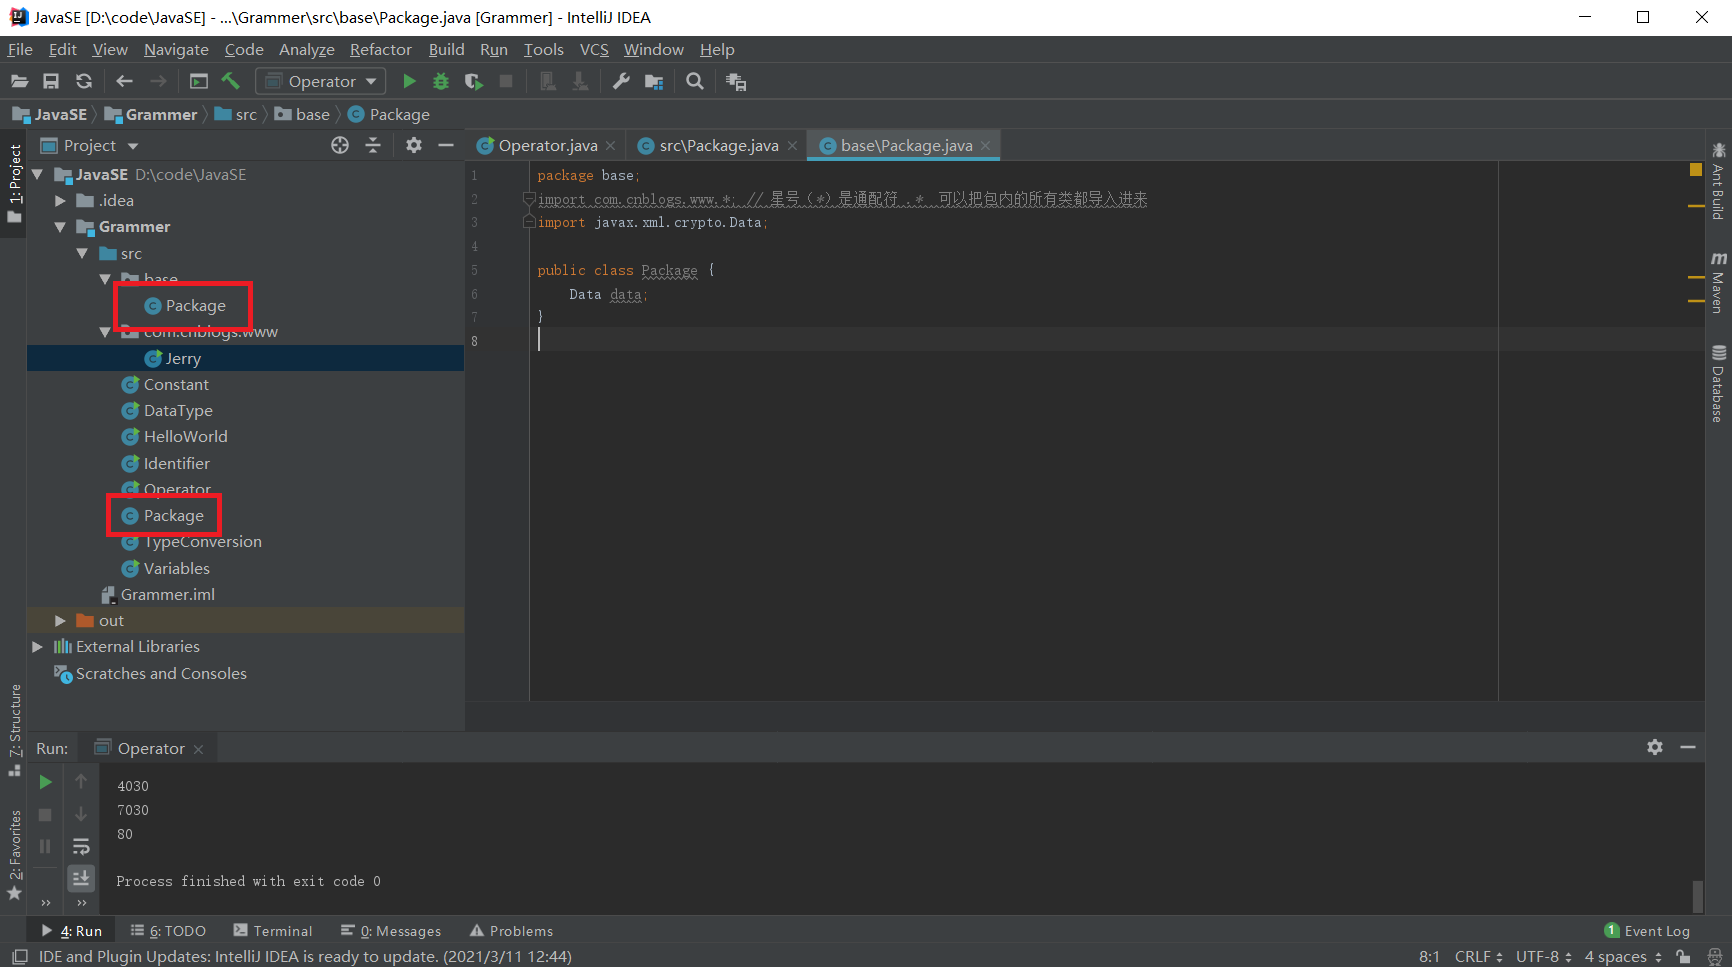Start debugging with the green bug icon
This screenshot has height=967, width=1732.
[441, 82]
